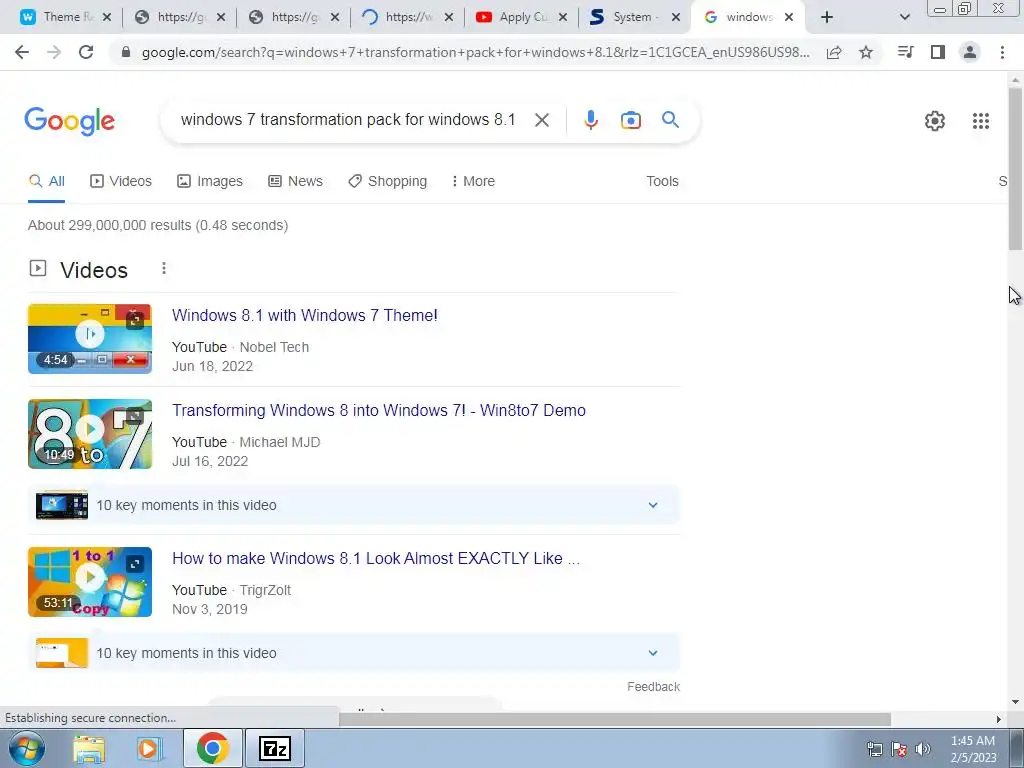This screenshot has width=1024, height=768.
Task: Open the Google apps grid
Action: tap(981, 121)
